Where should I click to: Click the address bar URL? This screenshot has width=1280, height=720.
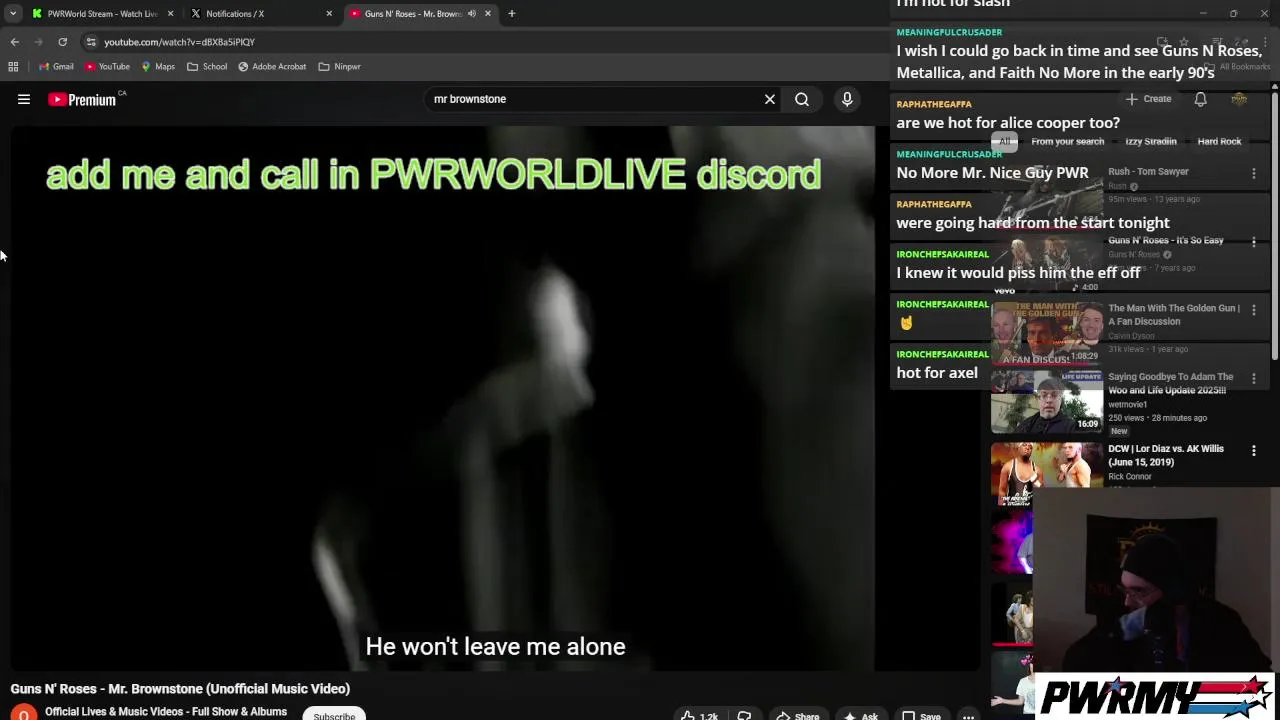(179, 42)
